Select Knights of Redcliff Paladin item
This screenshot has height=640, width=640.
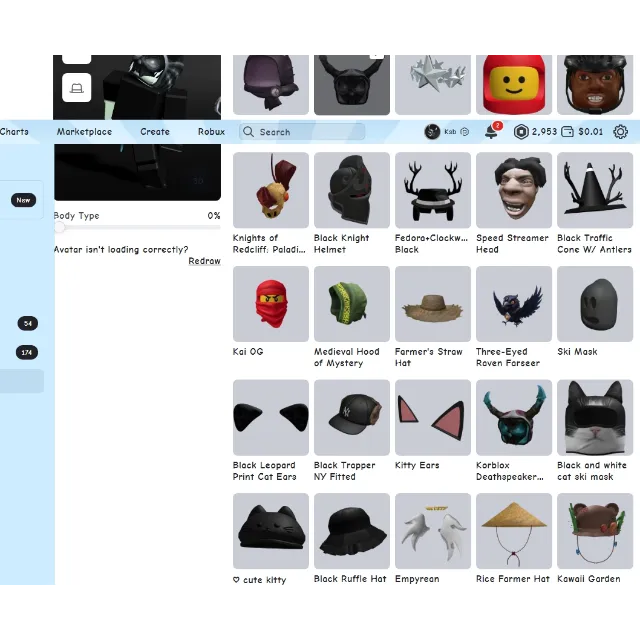[x=271, y=190]
